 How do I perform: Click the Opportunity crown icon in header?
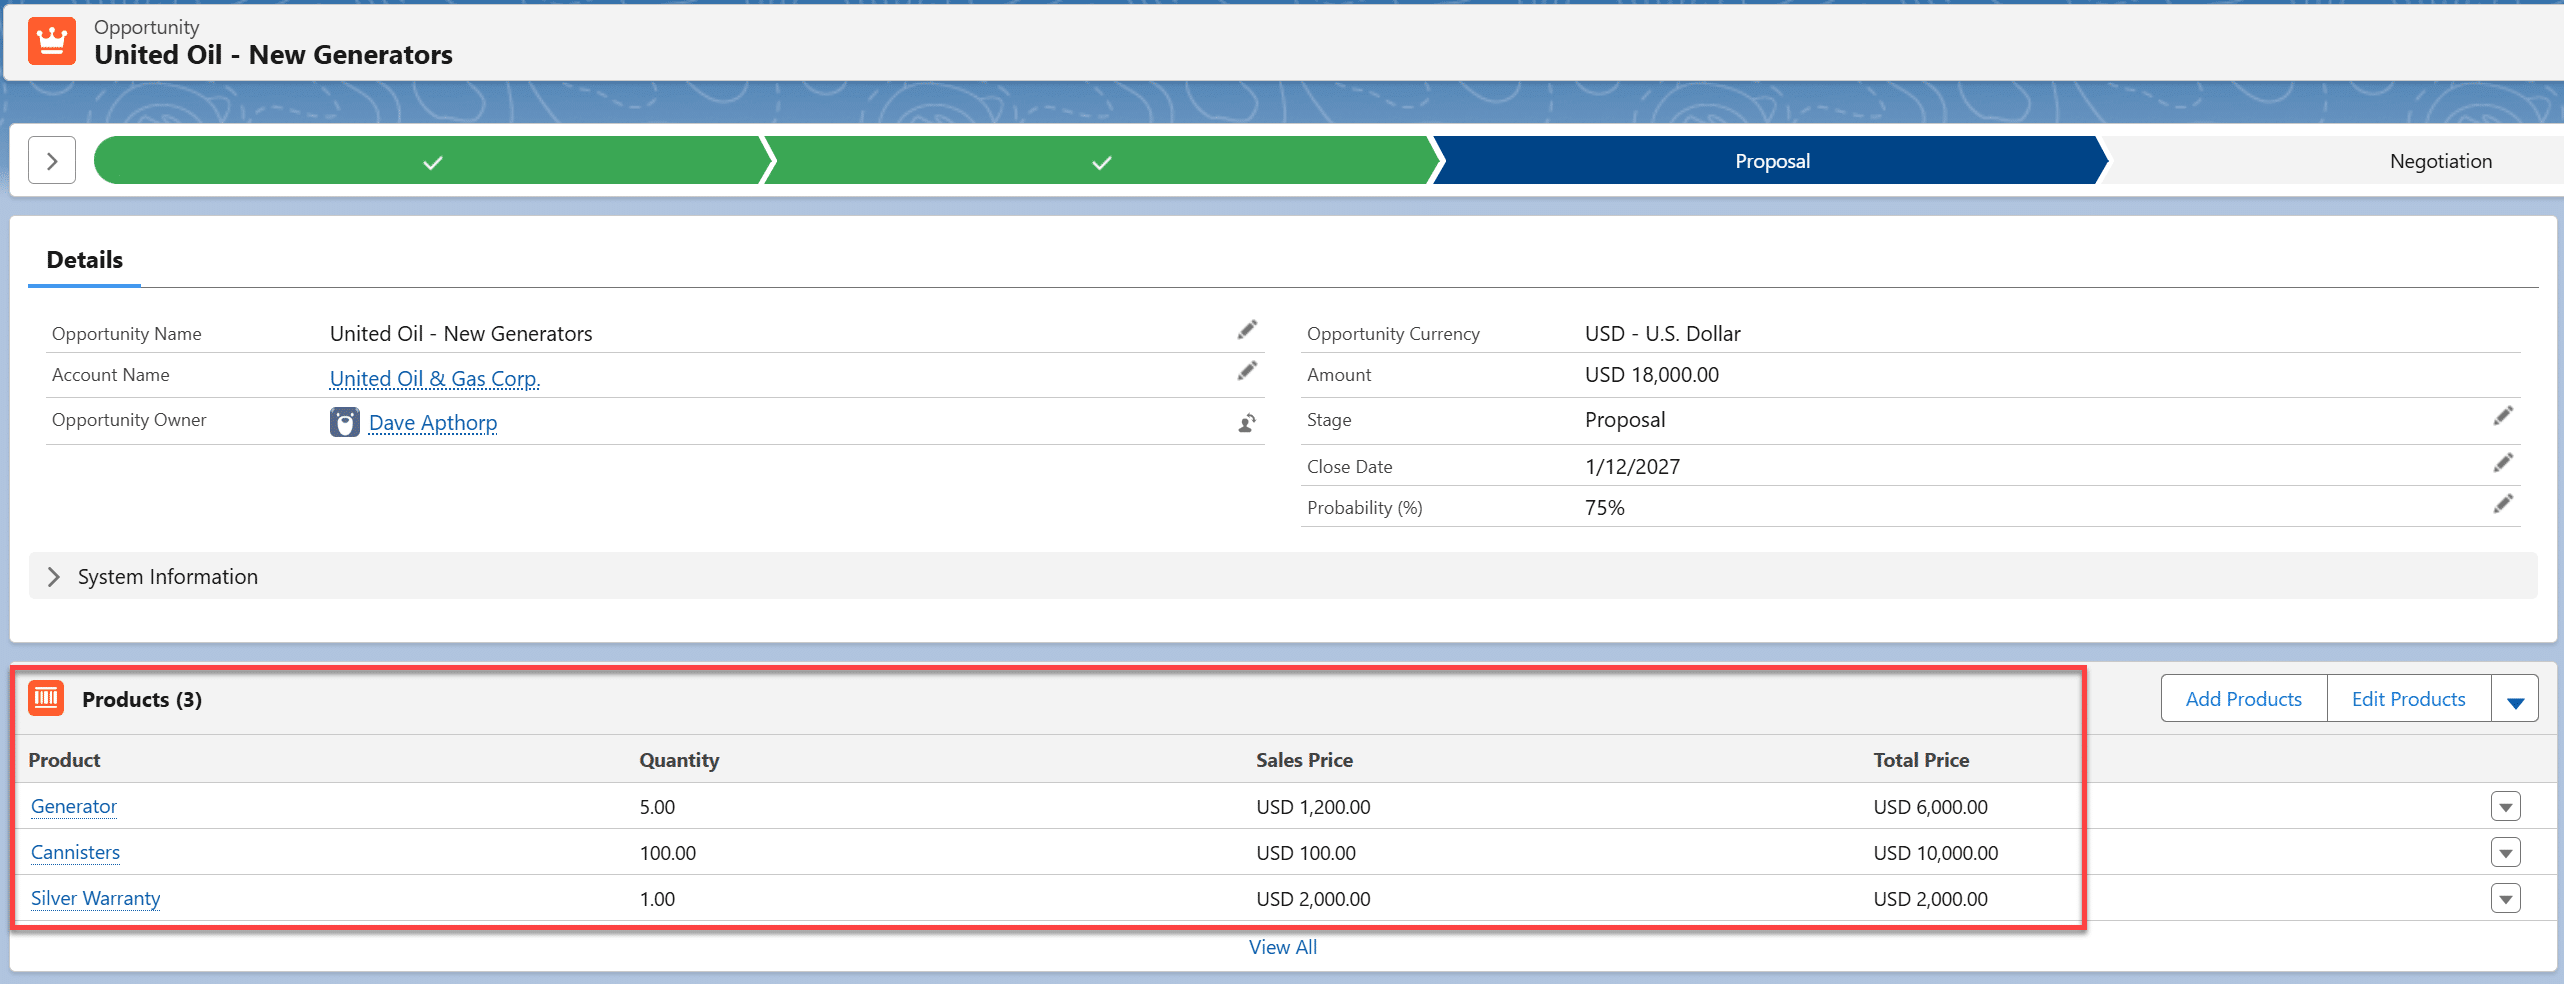point(52,41)
